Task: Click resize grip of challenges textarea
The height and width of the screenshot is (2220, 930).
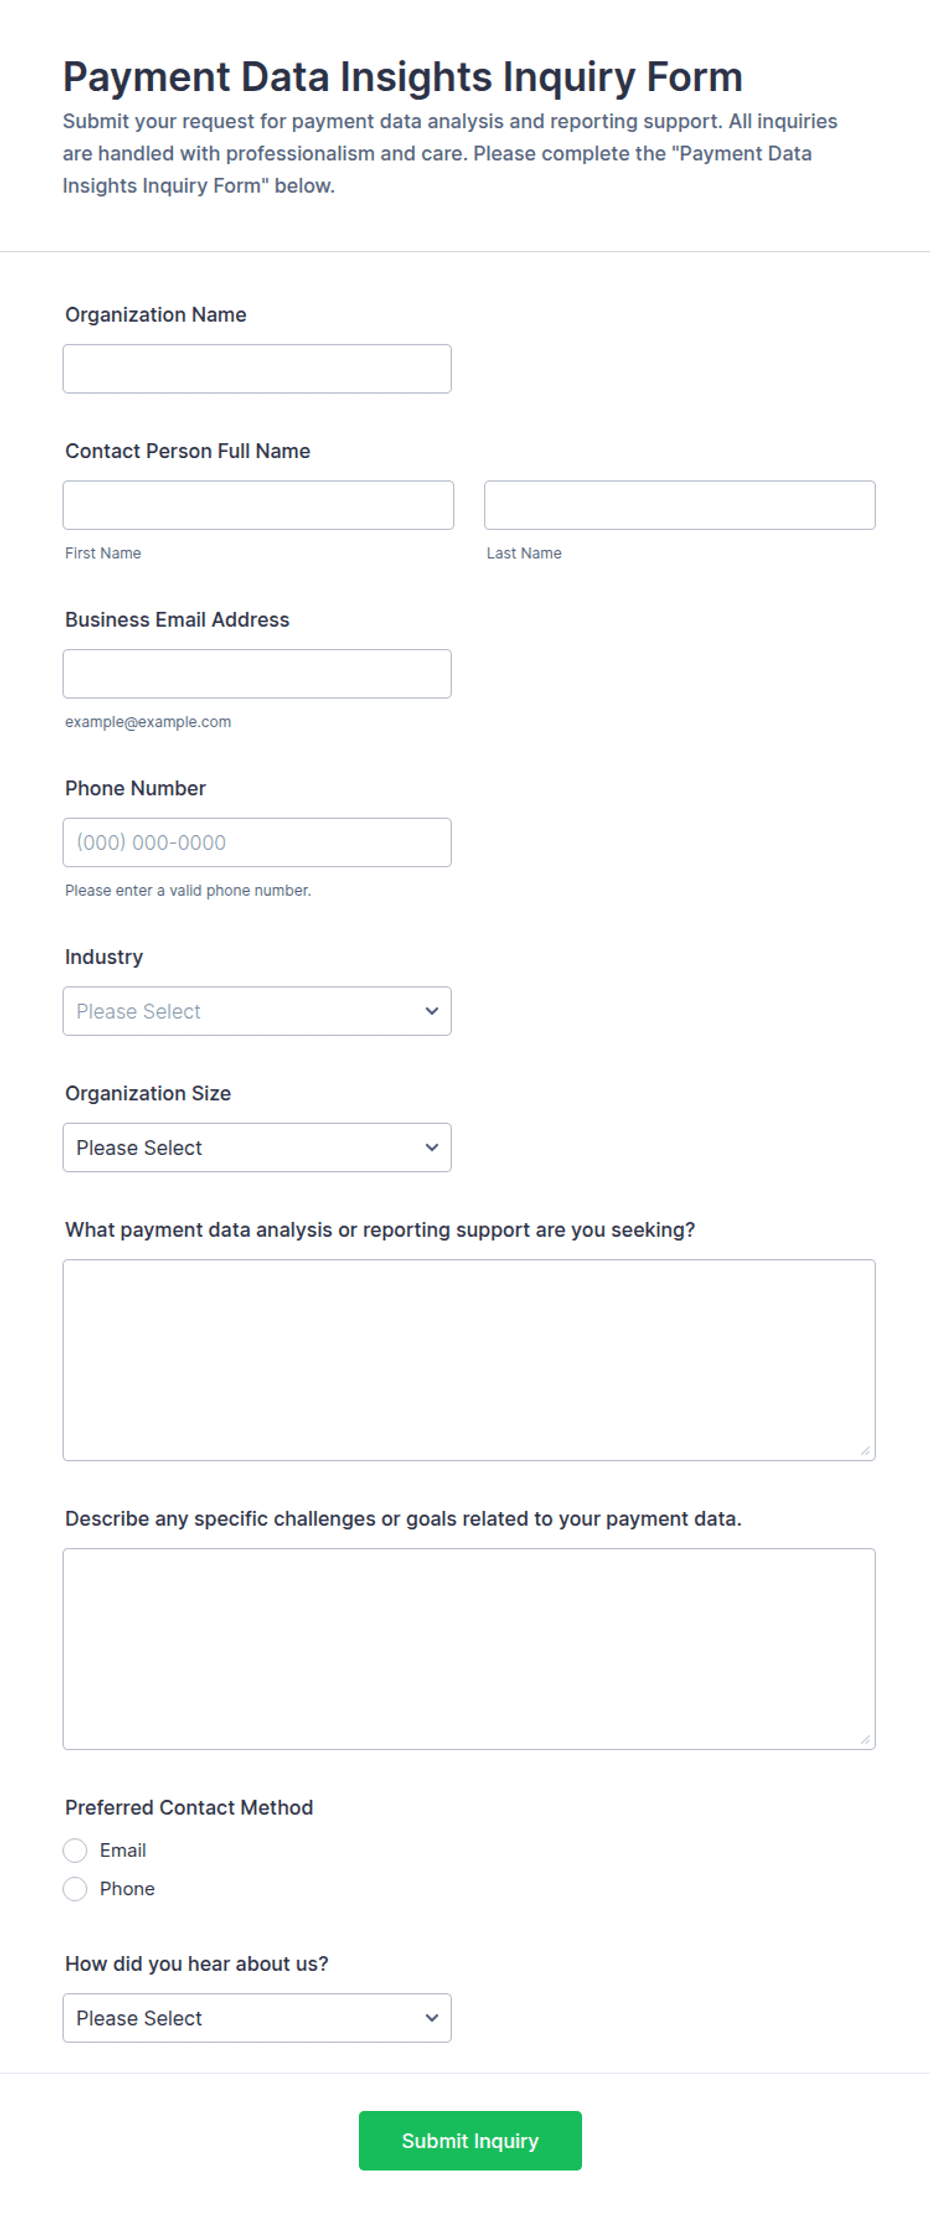Action: [x=865, y=1739]
